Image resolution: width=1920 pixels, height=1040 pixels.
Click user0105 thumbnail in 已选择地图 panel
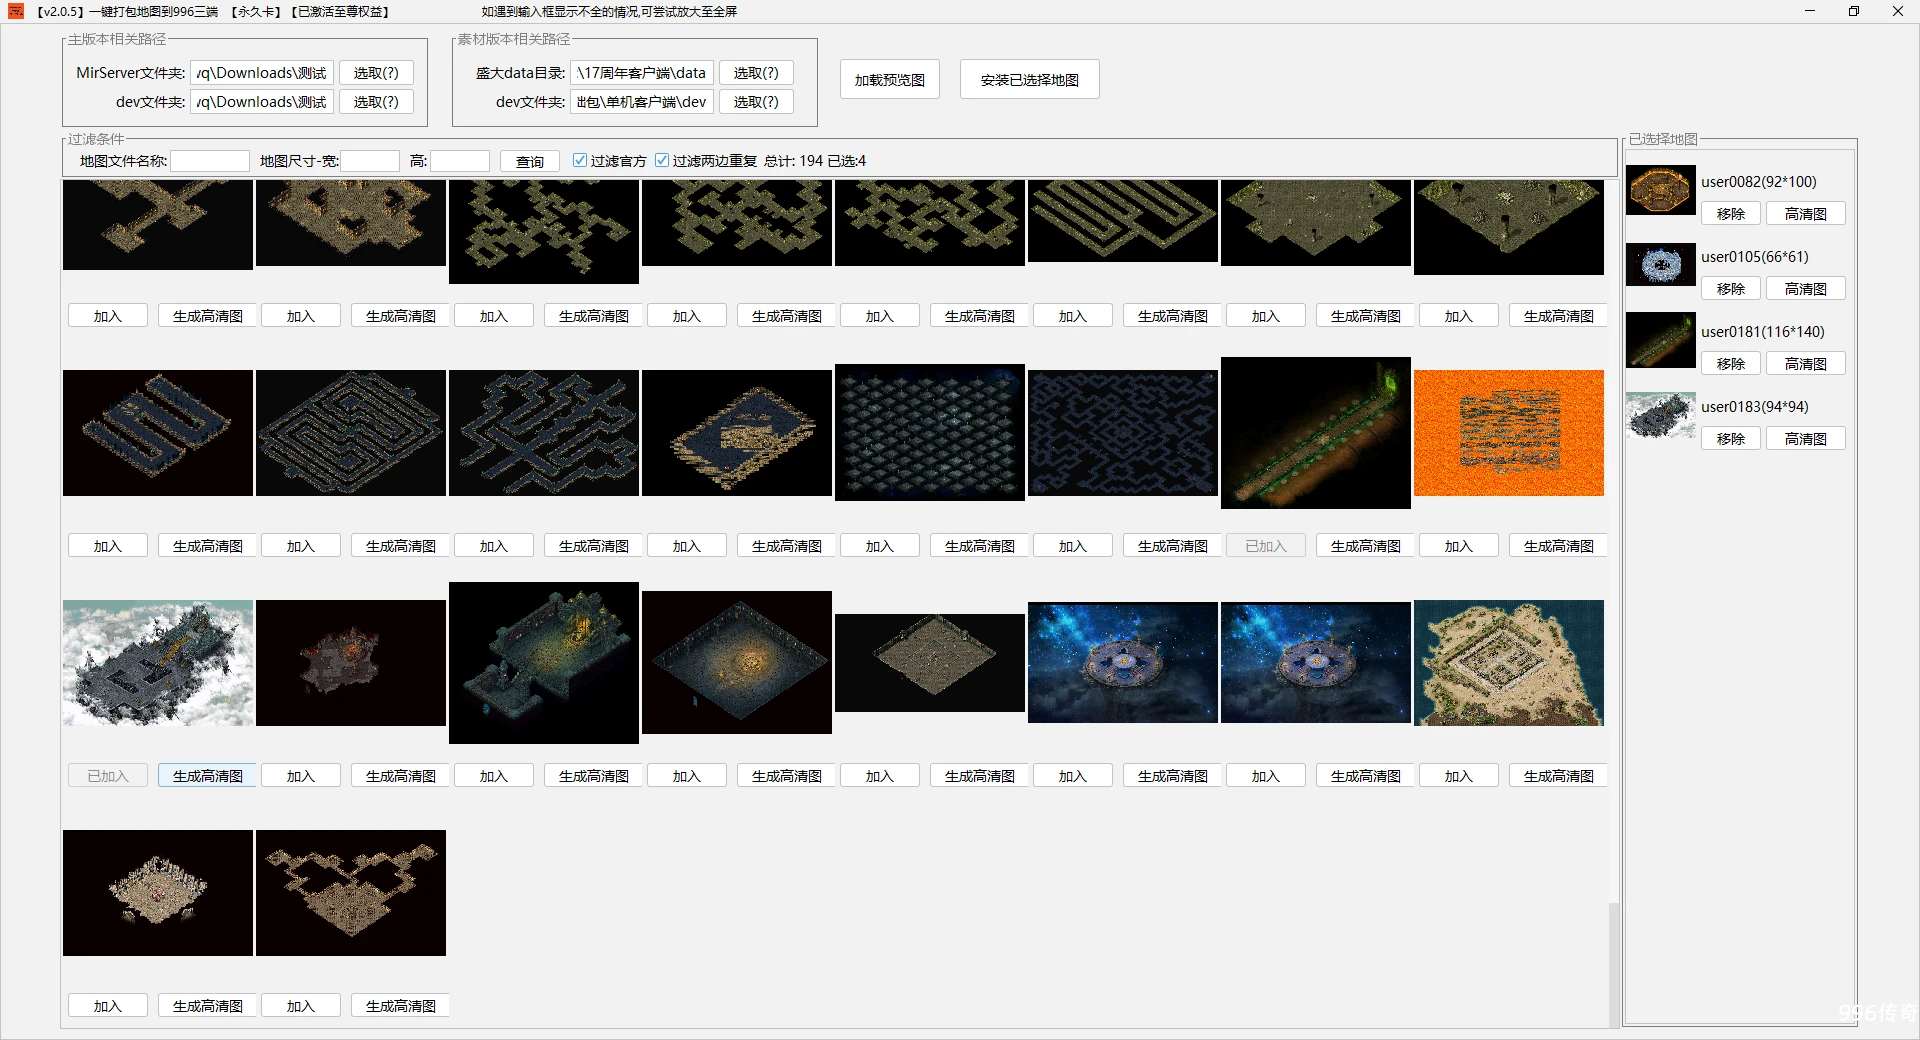coord(1661,265)
